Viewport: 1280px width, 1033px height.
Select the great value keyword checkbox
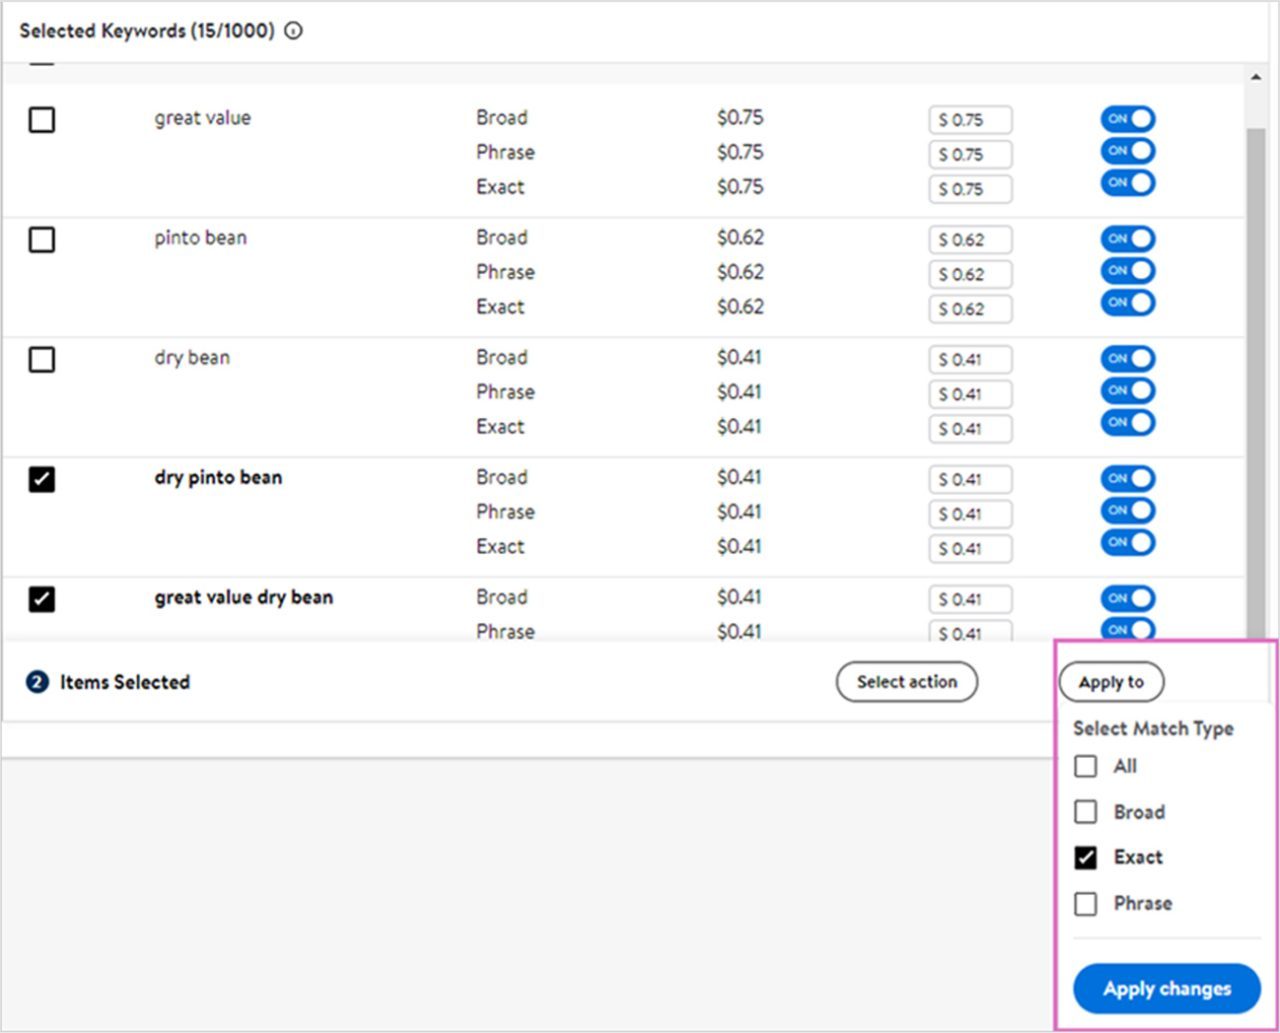click(x=42, y=120)
